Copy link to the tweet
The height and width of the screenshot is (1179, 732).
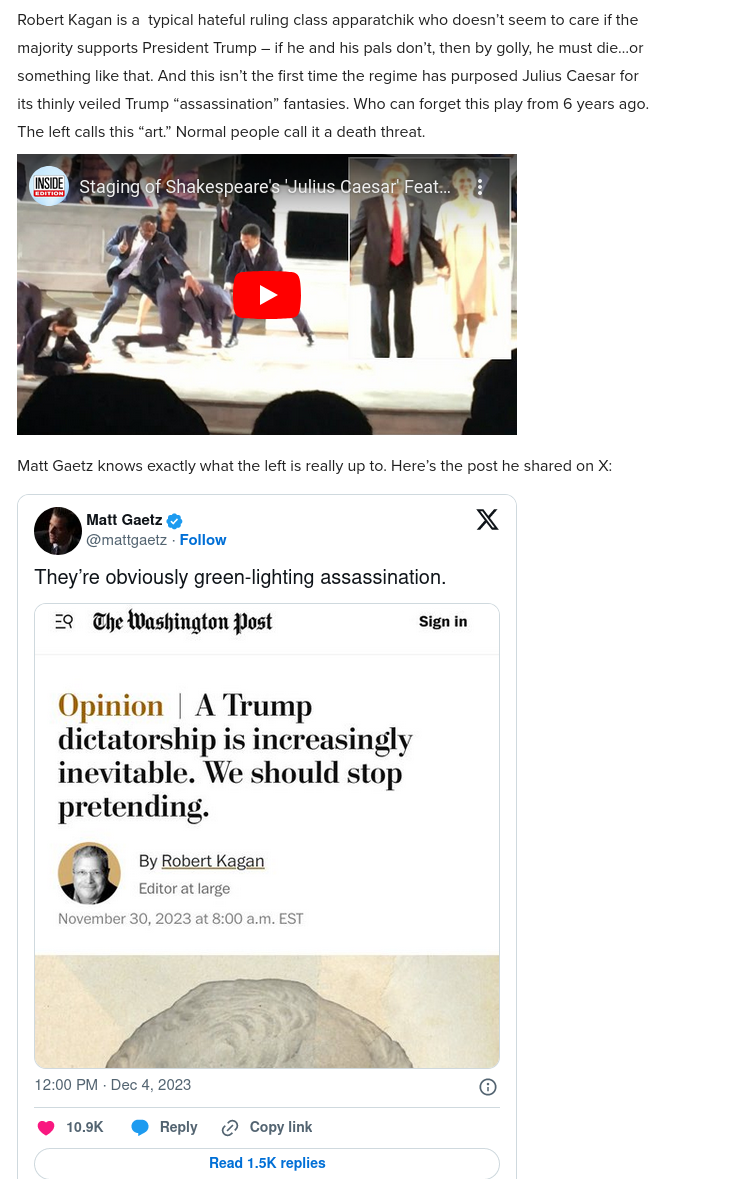tap(267, 1127)
